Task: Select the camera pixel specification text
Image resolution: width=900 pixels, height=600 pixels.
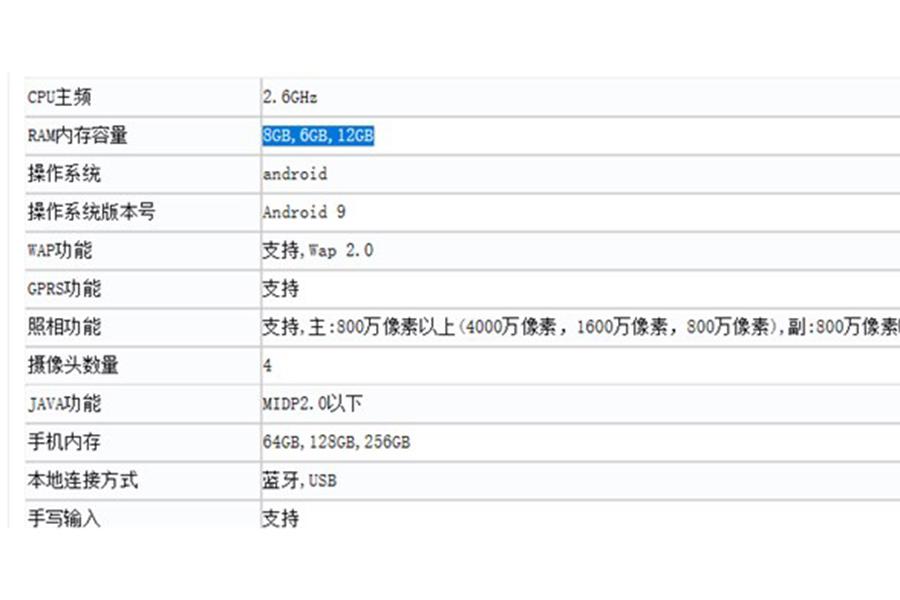Action: click(x=581, y=327)
